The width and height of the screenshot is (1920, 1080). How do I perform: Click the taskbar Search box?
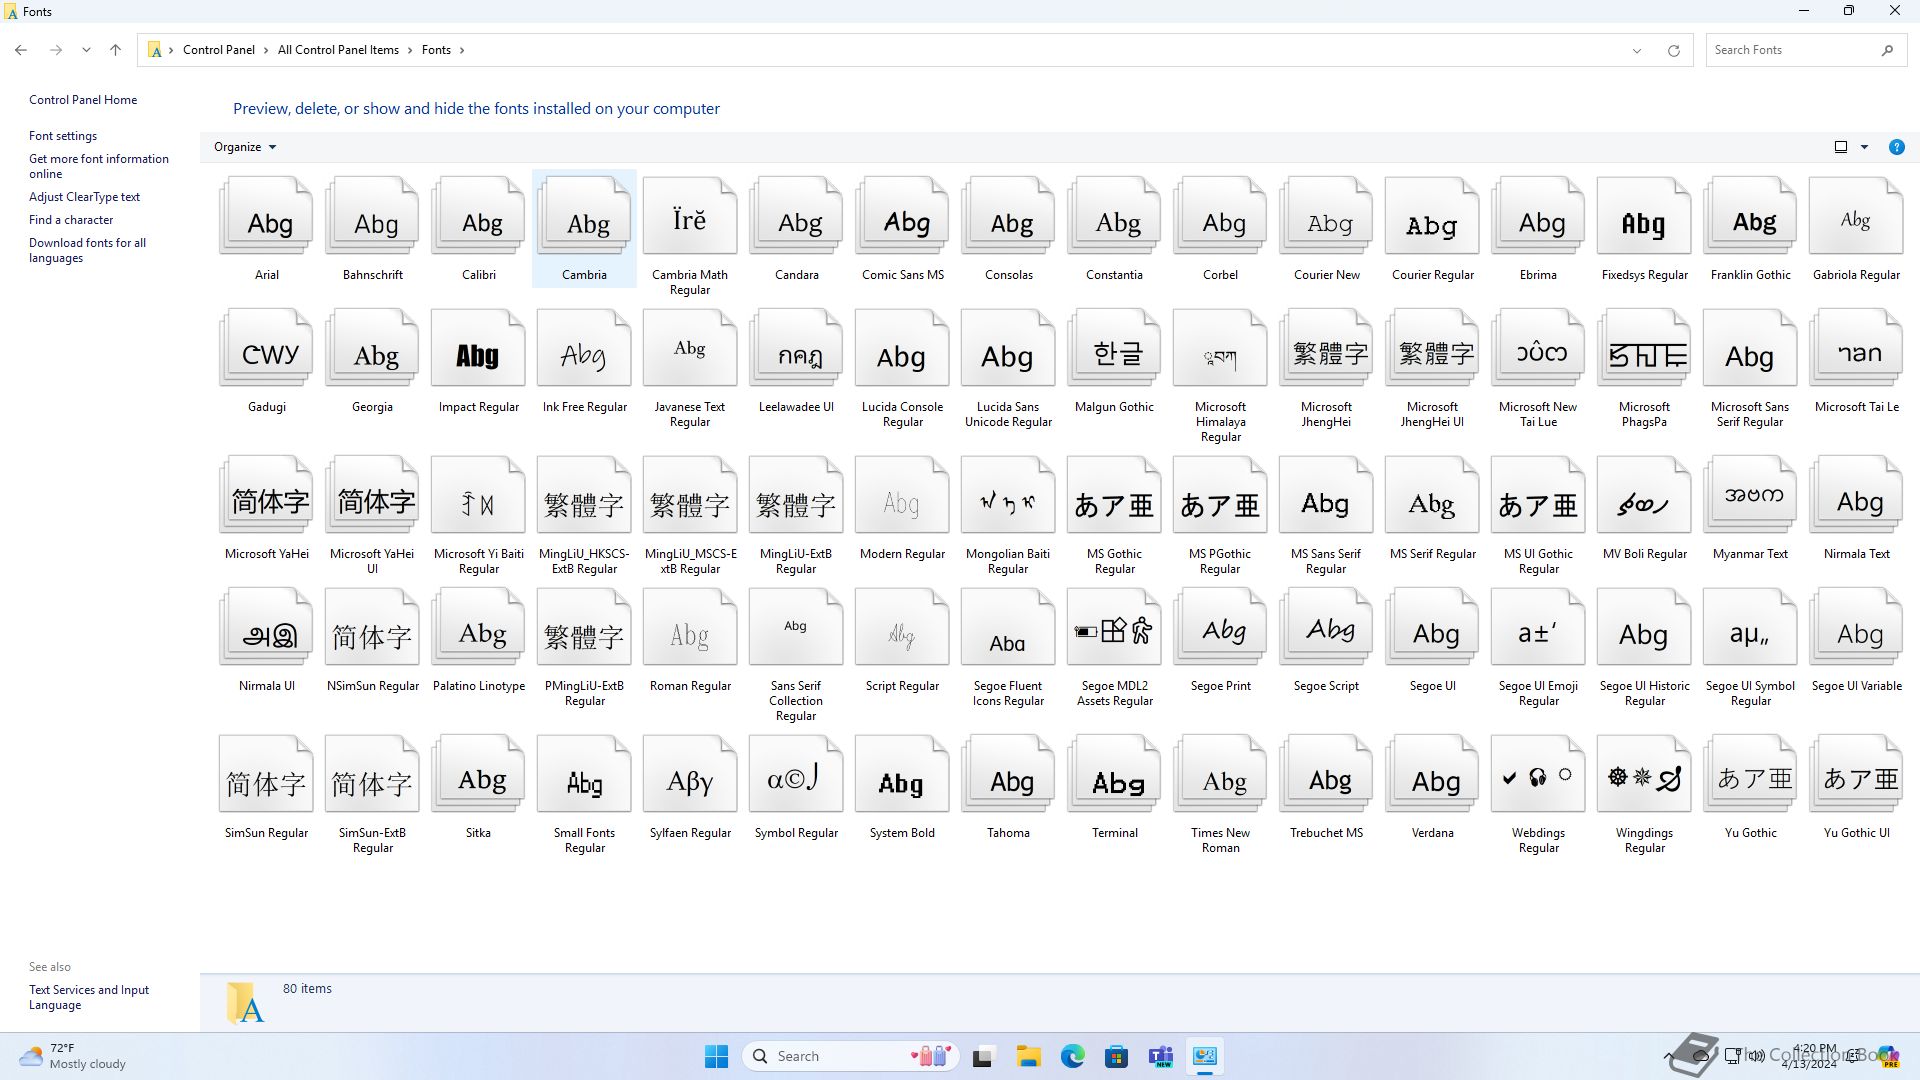pos(851,1056)
